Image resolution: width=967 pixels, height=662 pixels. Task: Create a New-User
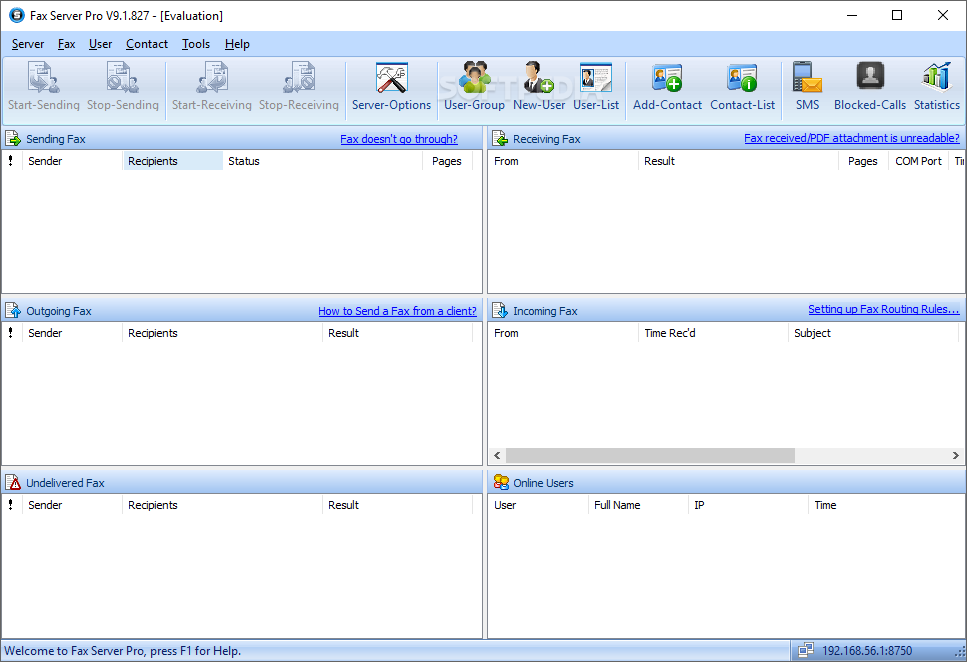click(539, 86)
